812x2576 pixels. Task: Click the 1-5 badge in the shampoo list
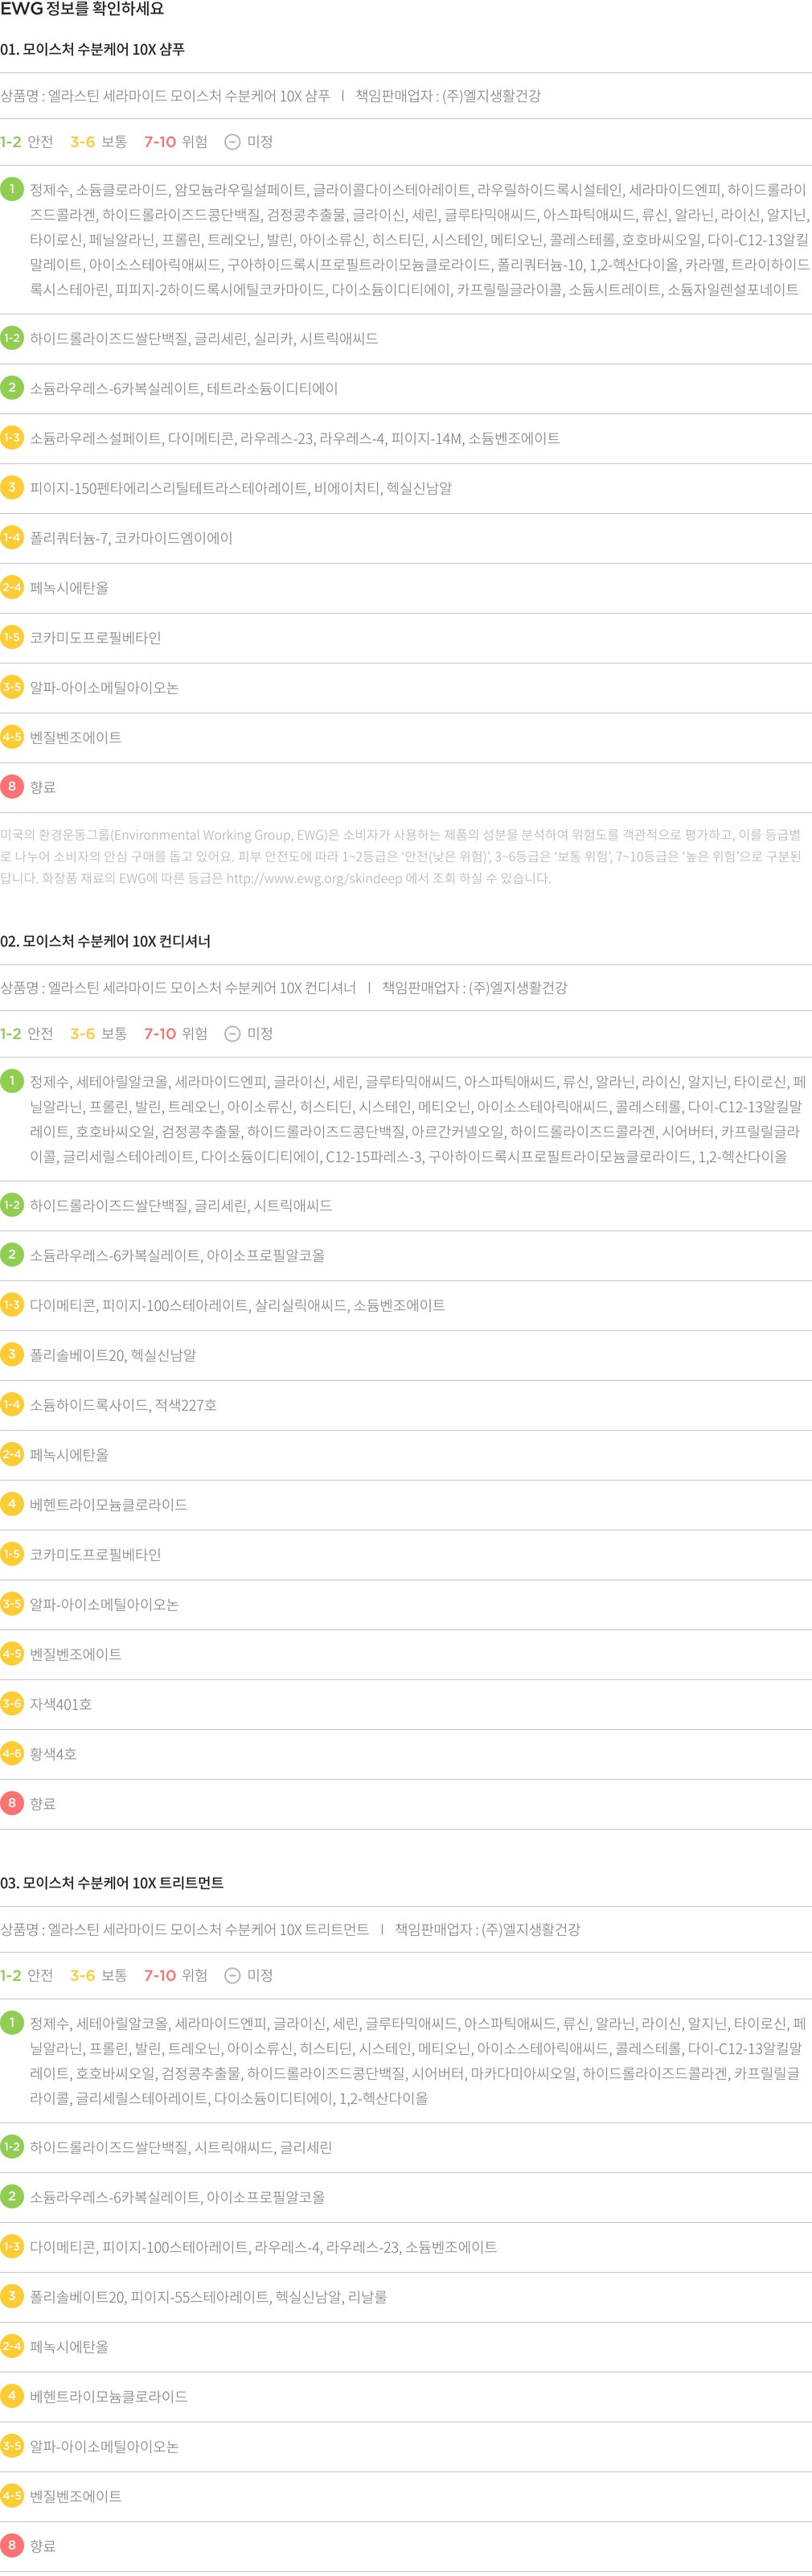(x=12, y=637)
